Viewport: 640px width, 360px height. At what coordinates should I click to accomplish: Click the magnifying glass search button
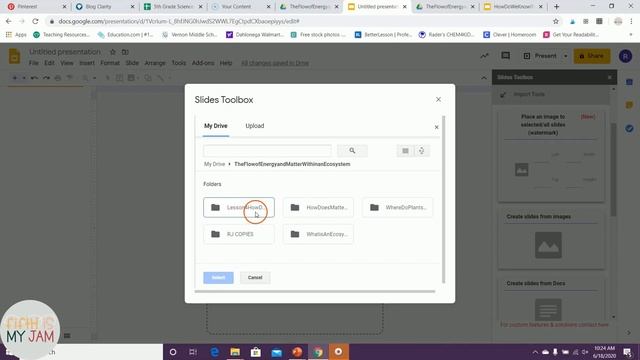[352, 151]
